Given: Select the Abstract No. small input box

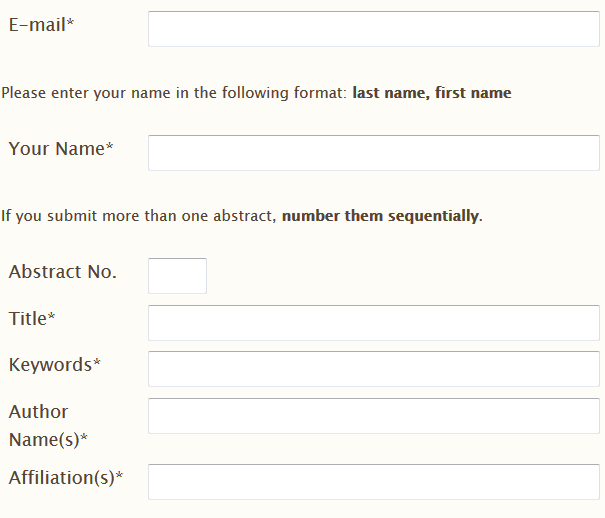Looking at the screenshot, I should click(177, 276).
